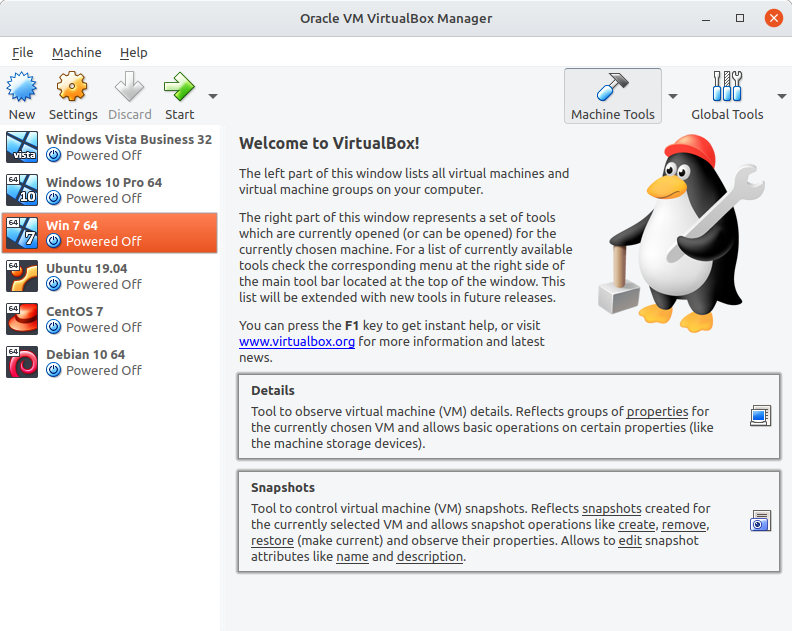Screen dimensions: 792x631
Task: Expand the Start button dropdown arrow
Action: (x=213, y=96)
